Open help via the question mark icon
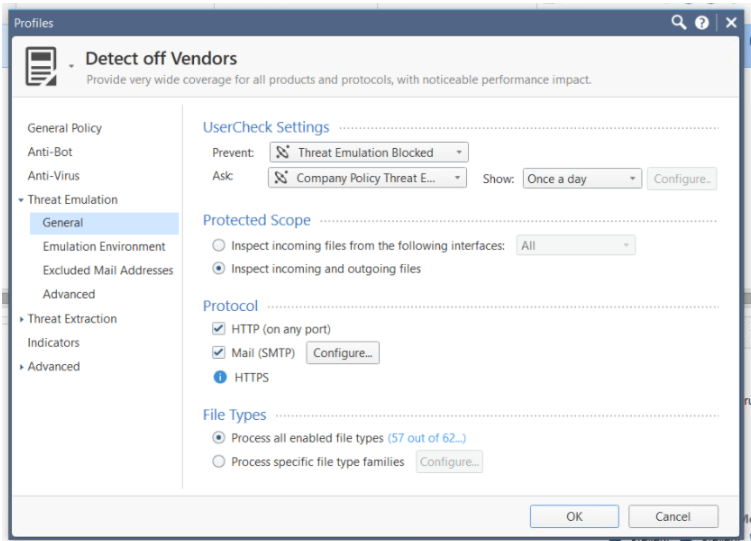The height and width of the screenshot is (541, 751). [702, 23]
